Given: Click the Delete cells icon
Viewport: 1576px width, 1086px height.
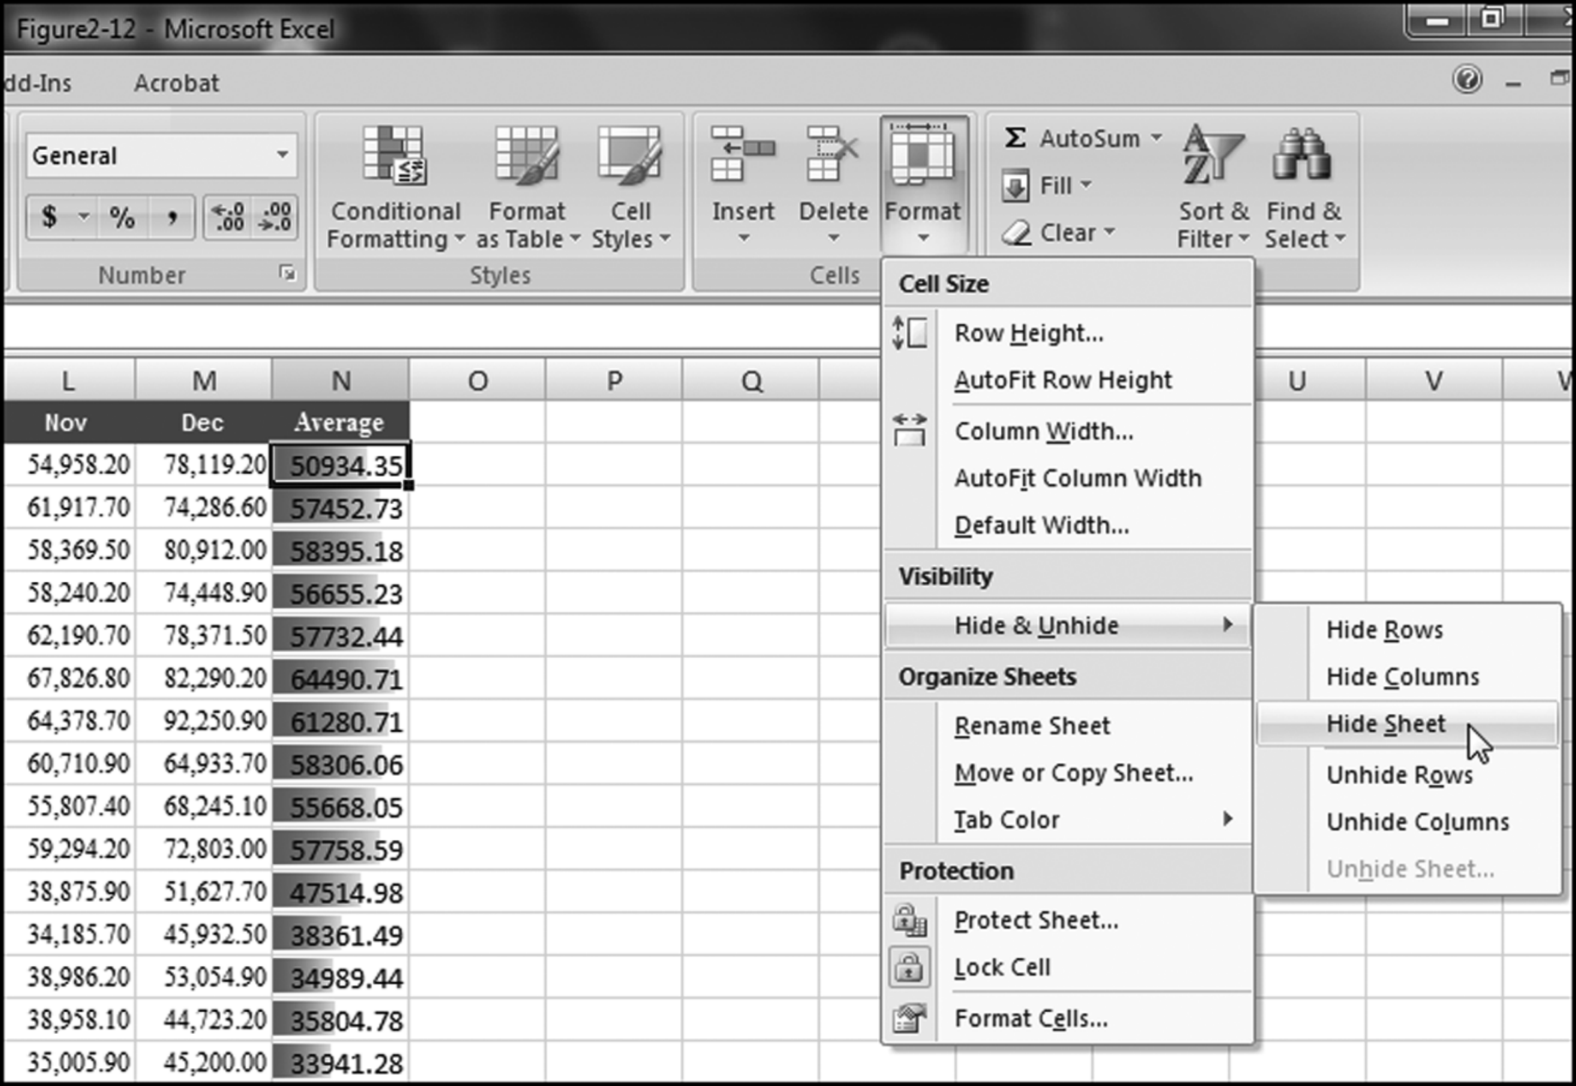Looking at the screenshot, I should [833, 154].
